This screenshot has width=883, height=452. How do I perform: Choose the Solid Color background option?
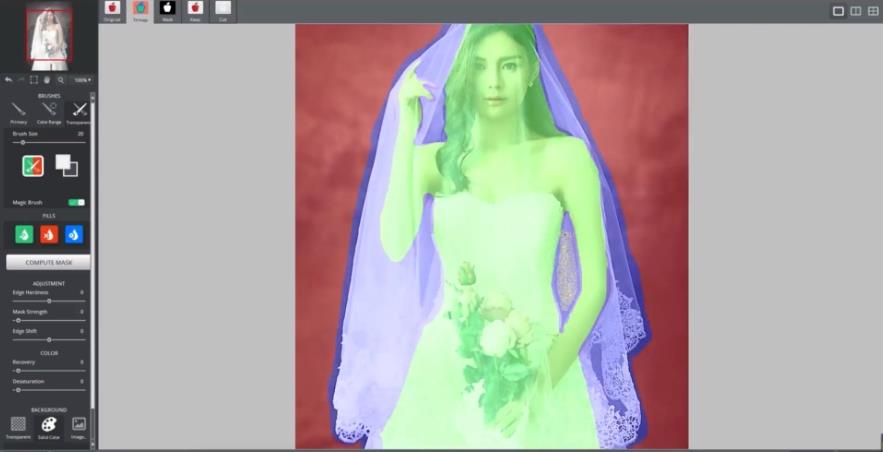(x=48, y=427)
